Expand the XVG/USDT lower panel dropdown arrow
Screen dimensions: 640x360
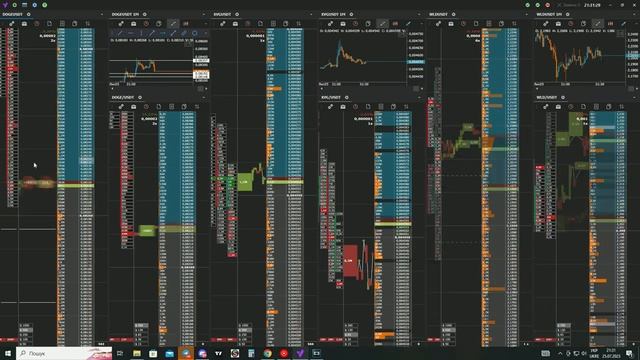pos(419,98)
